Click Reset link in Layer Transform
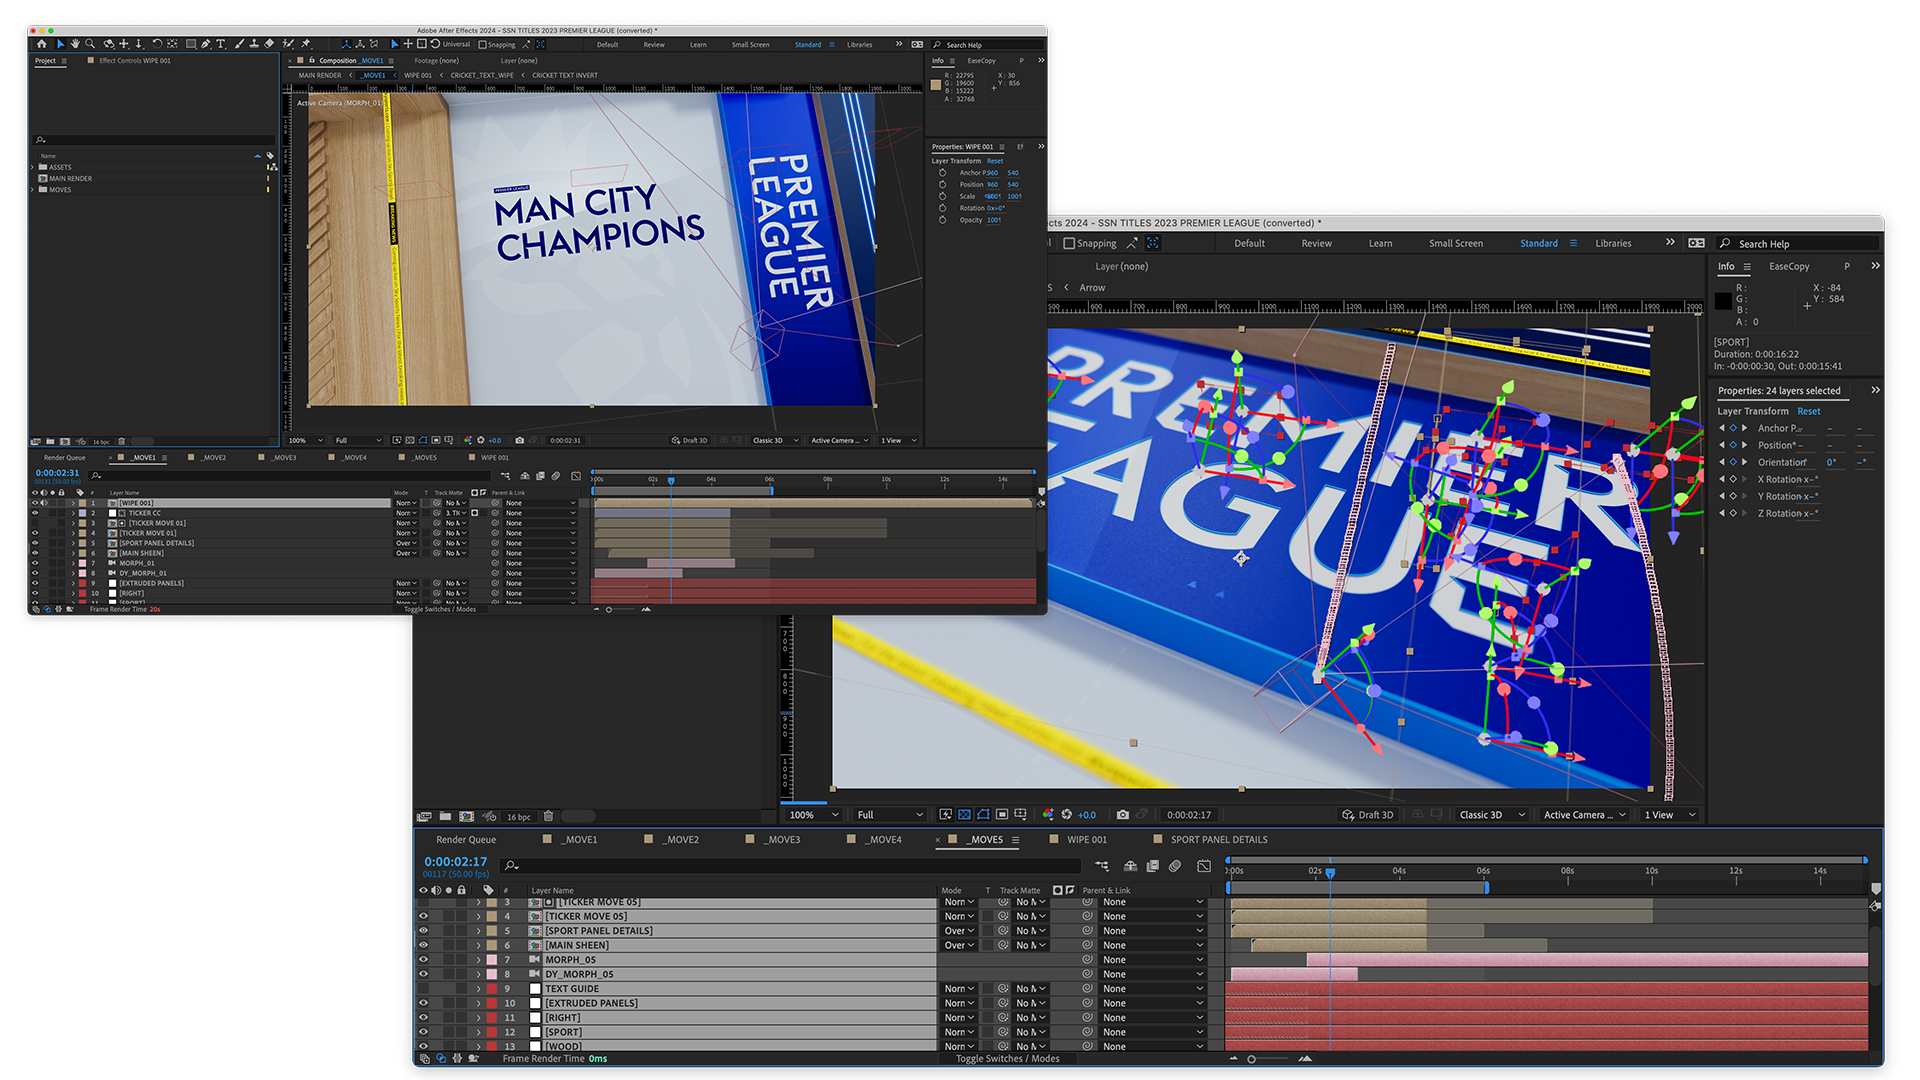 [1808, 411]
